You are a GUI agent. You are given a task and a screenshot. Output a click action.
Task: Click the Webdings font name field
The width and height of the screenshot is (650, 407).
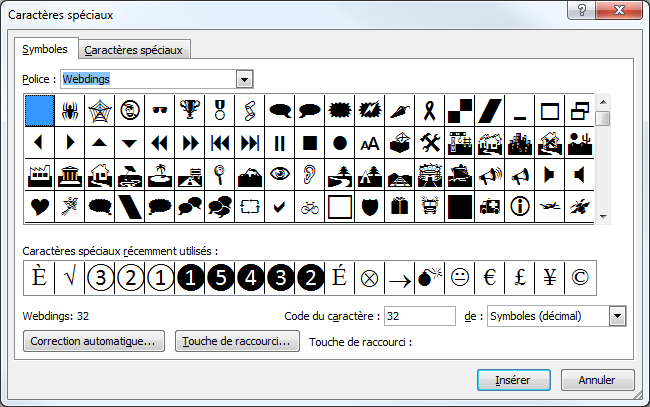coord(148,79)
